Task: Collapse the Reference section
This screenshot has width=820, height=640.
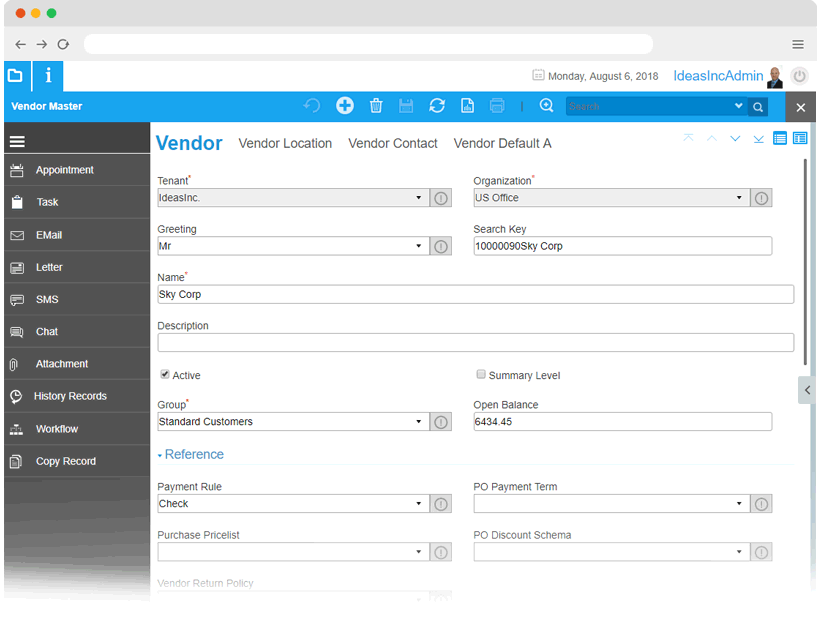Action: (190, 454)
